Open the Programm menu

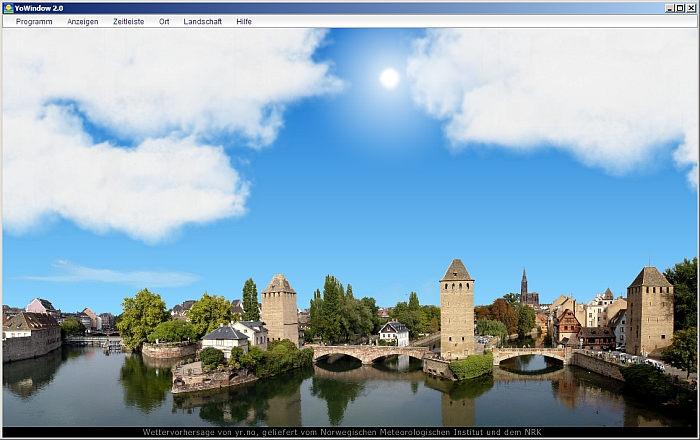34,21
